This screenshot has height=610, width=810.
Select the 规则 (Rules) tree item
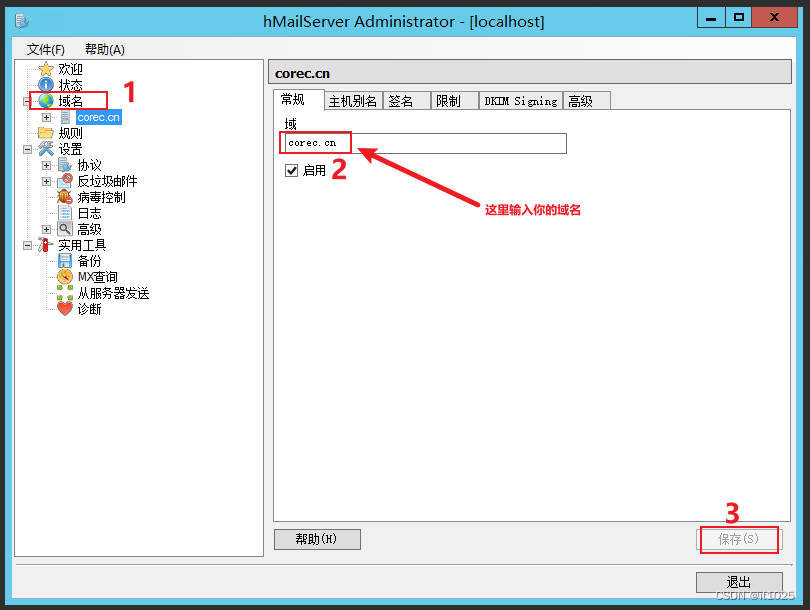pos(70,133)
